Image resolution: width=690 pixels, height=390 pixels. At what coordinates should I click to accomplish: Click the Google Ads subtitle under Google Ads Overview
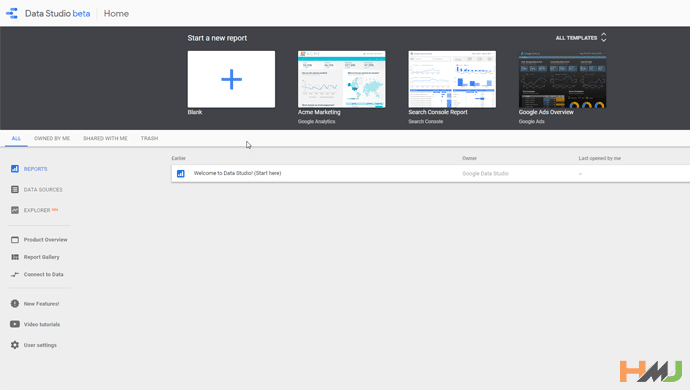(x=532, y=121)
